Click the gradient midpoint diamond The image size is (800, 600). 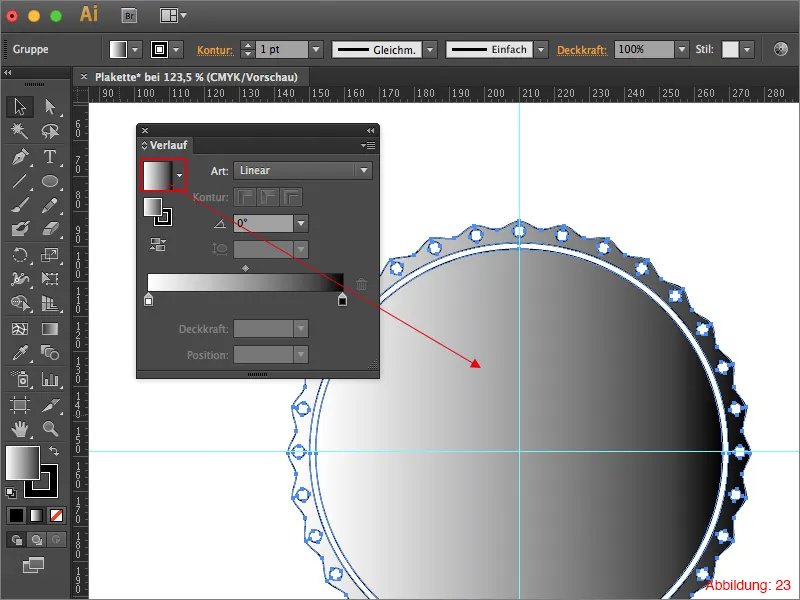245,268
